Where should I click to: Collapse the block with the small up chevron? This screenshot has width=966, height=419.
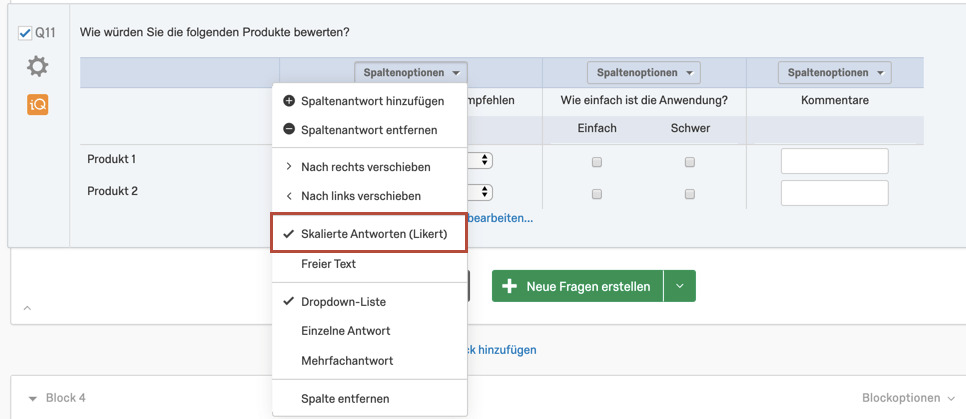pyautogui.click(x=26, y=307)
